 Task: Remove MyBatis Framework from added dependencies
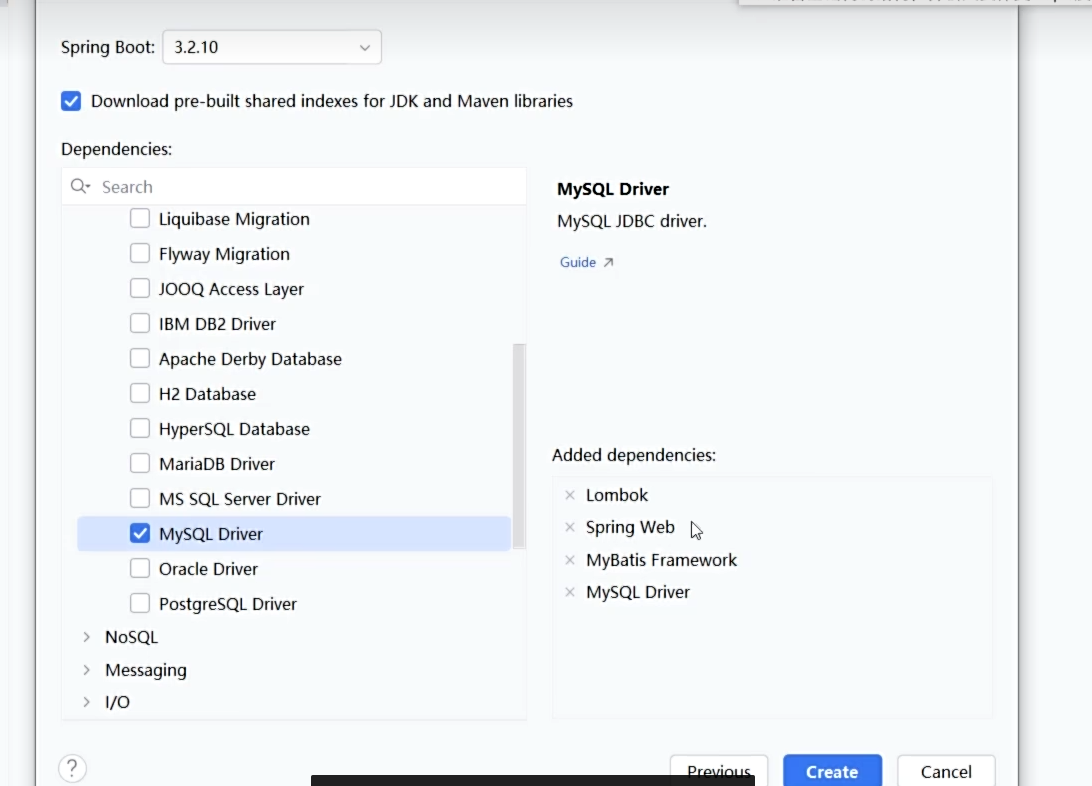pyautogui.click(x=570, y=560)
